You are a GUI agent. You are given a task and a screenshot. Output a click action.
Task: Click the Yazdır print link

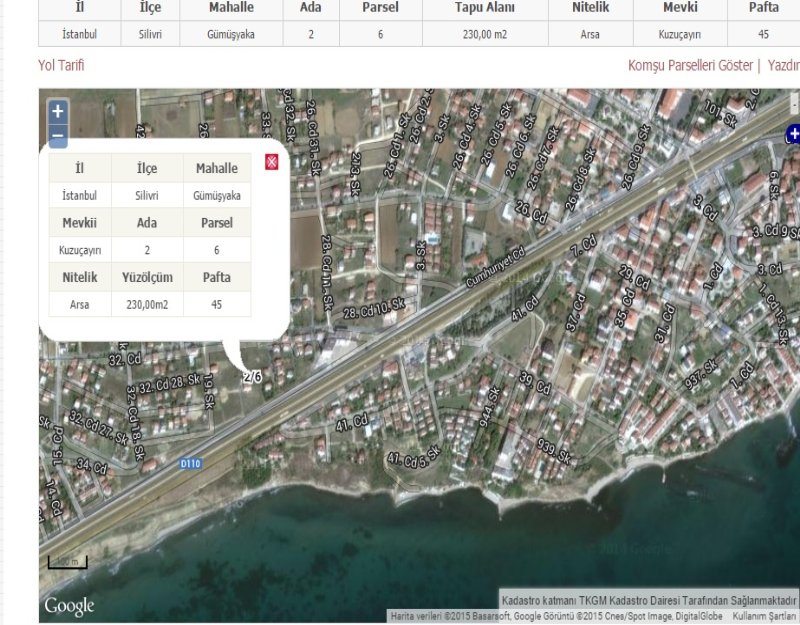click(x=783, y=65)
